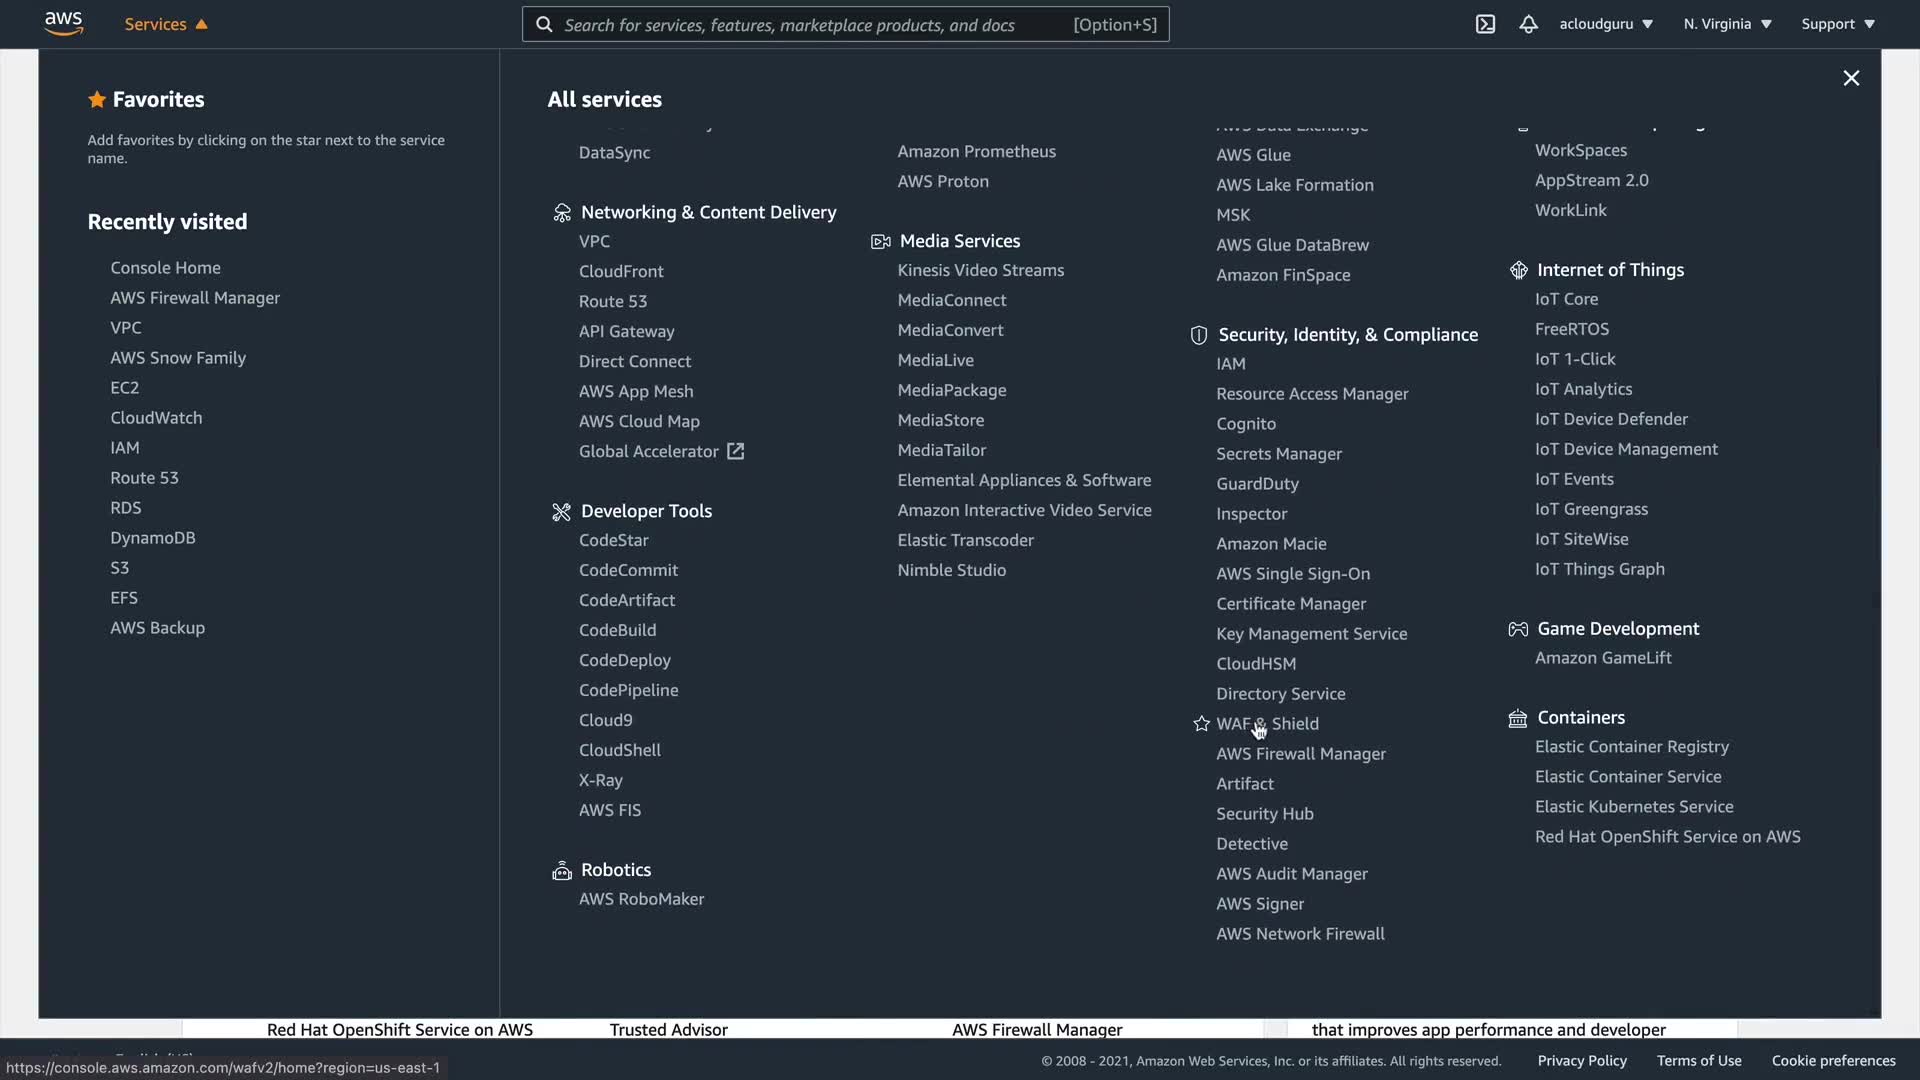The width and height of the screenshot is (1920, 1080).
Task: Collapse the Services menu
Action: [166, 24]
